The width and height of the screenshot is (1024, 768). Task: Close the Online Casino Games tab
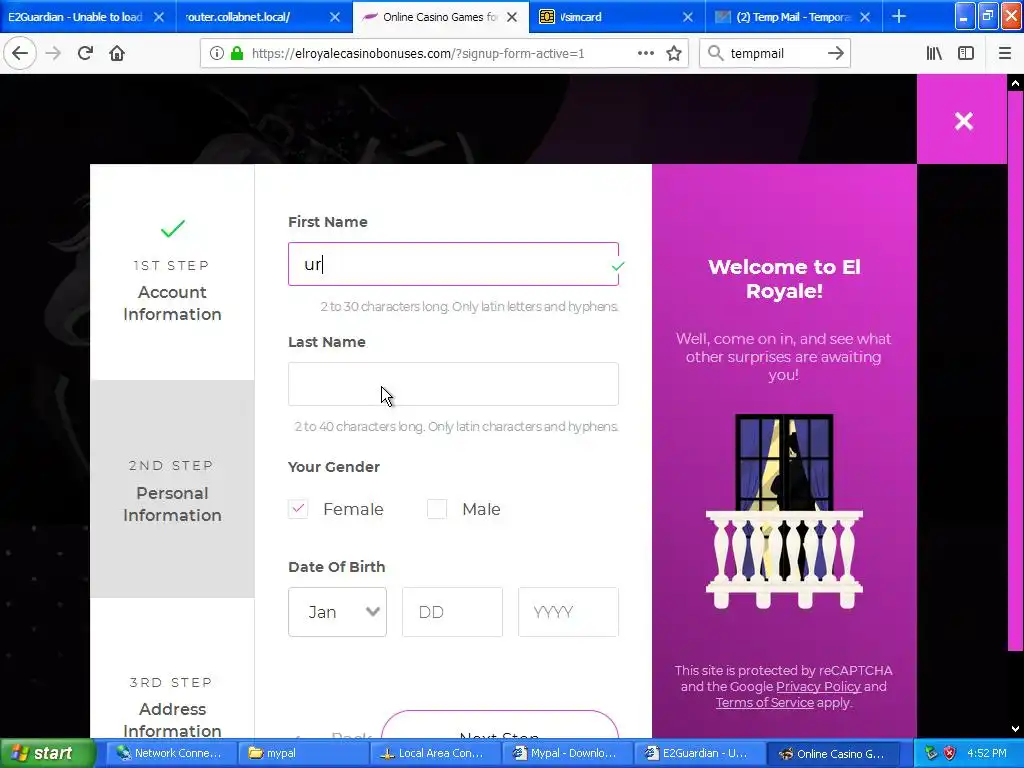point(512,17)
